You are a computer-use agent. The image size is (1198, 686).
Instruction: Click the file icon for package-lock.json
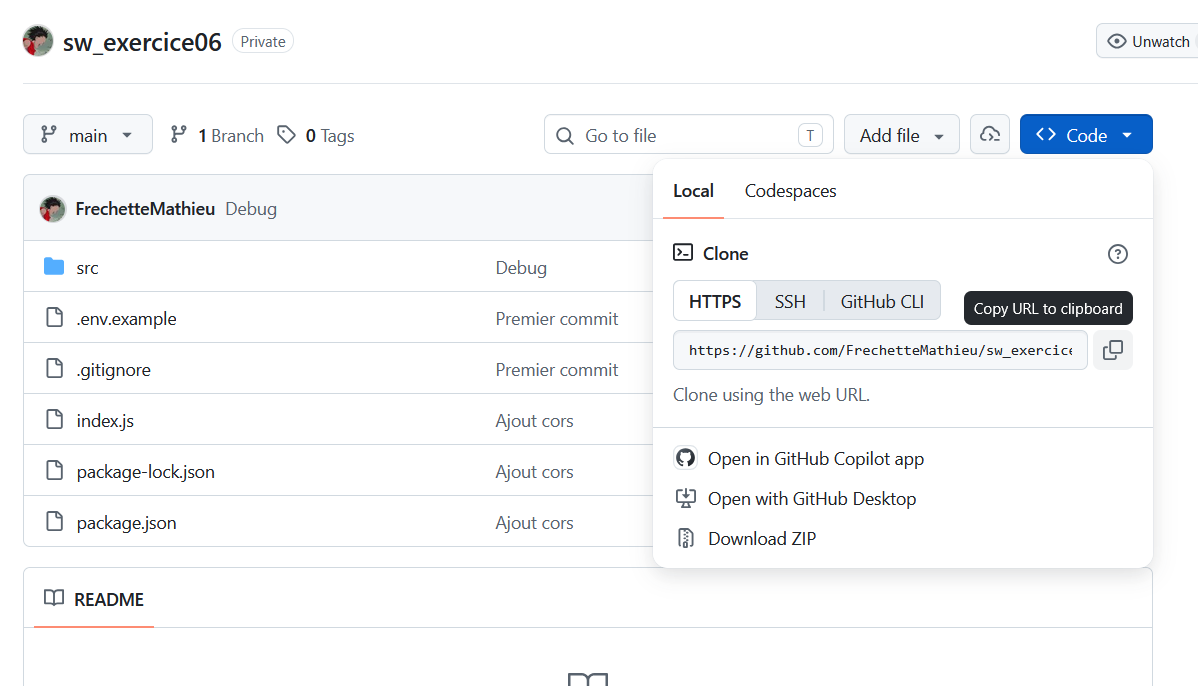[54, 470]
